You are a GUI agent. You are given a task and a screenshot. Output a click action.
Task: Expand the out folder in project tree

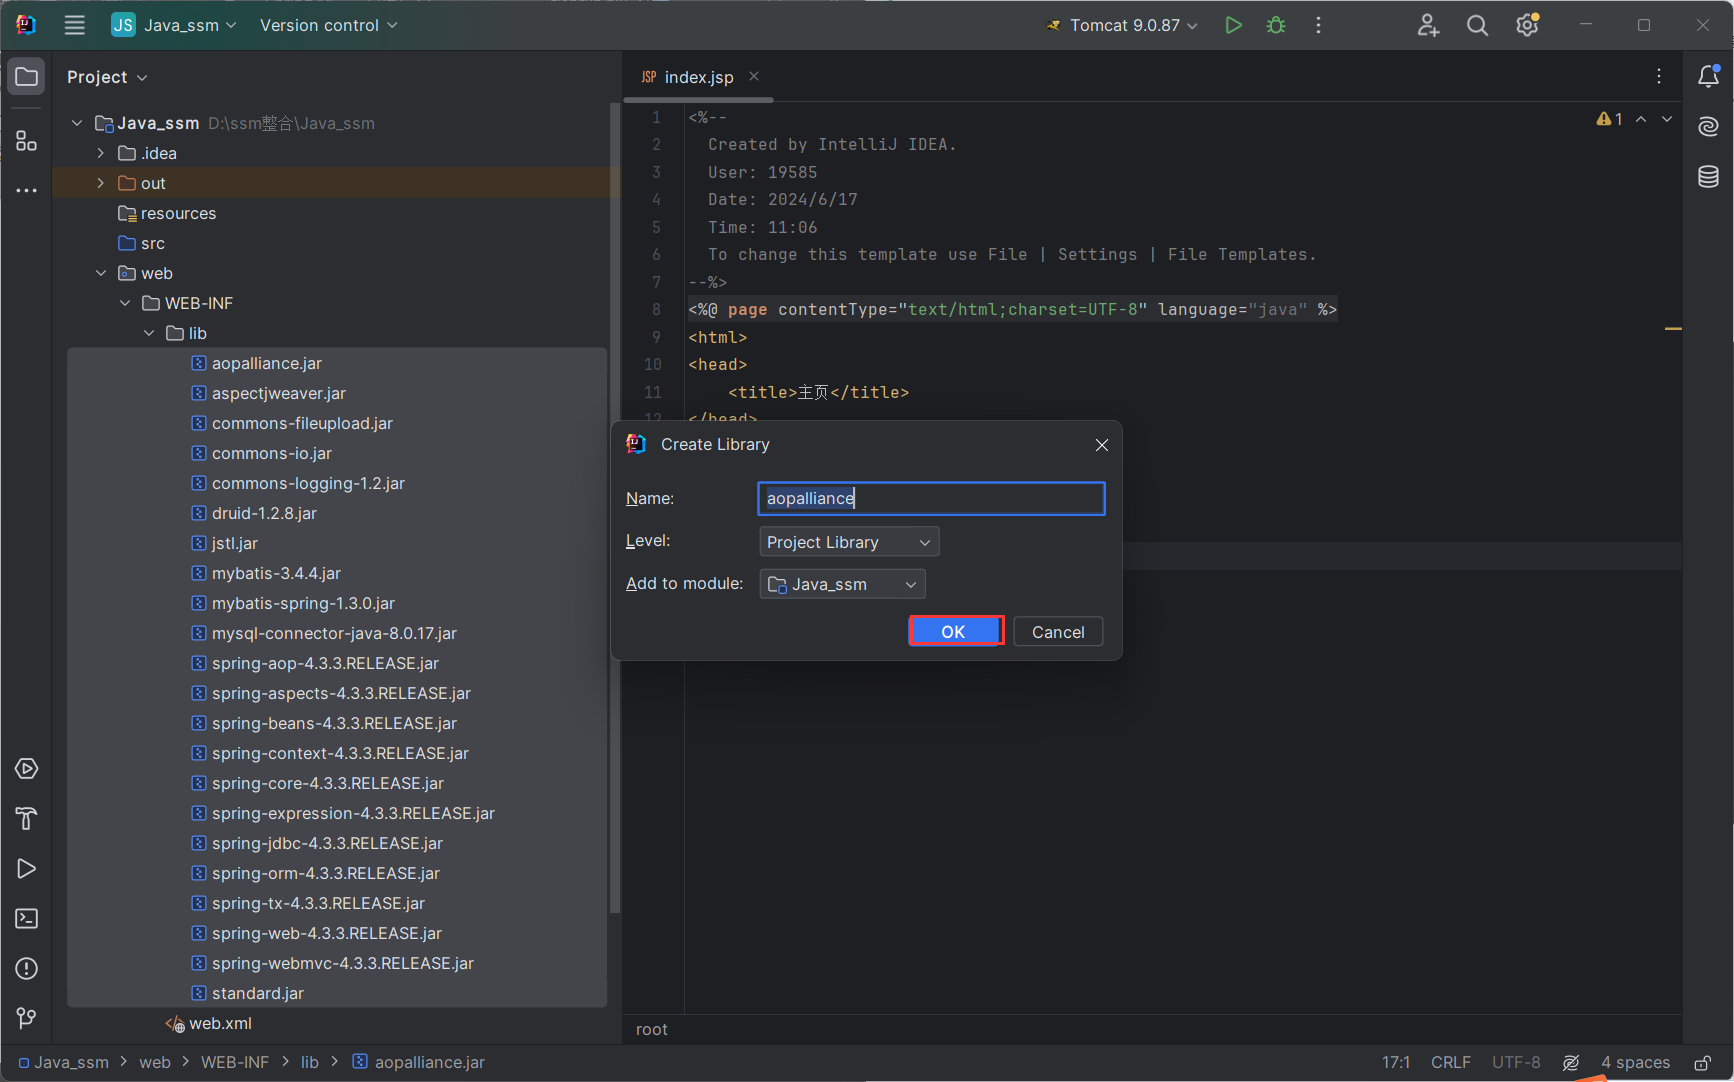click(101, 183)
